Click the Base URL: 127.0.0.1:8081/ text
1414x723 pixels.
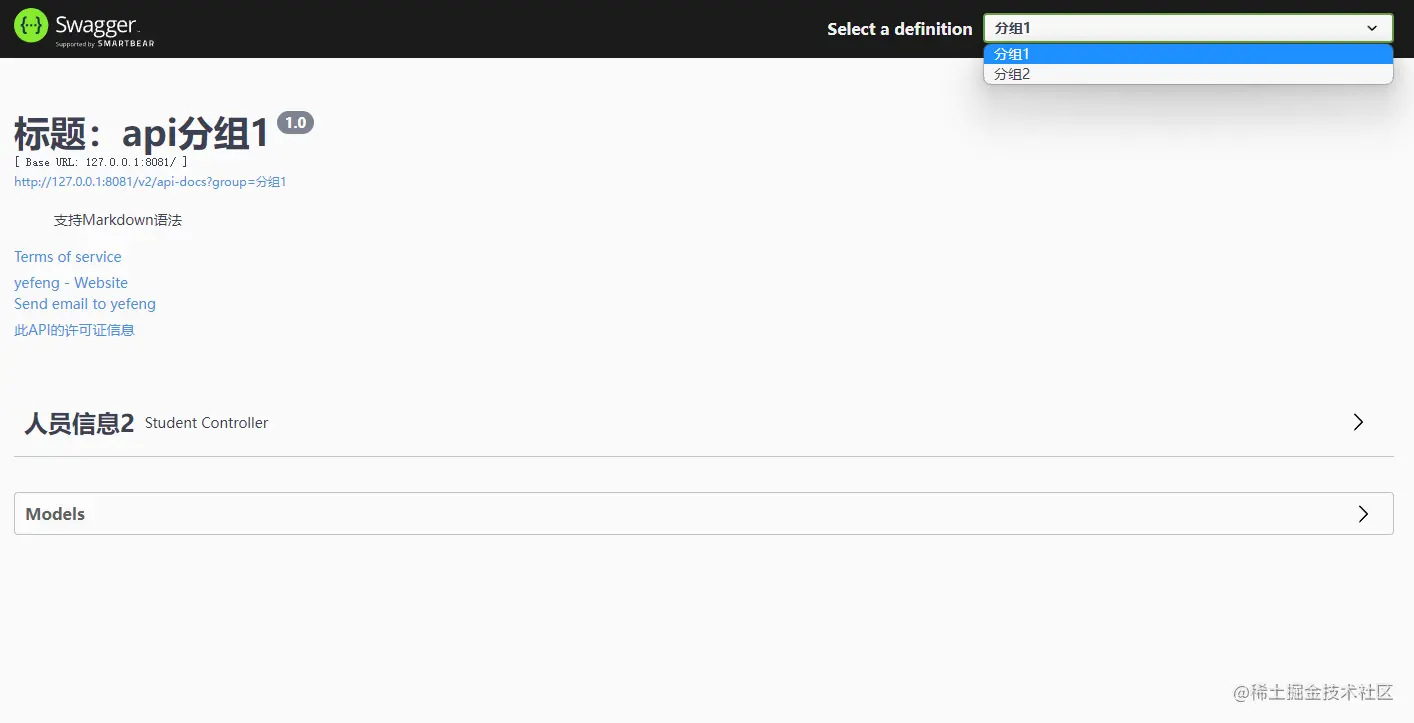point(100,162)
